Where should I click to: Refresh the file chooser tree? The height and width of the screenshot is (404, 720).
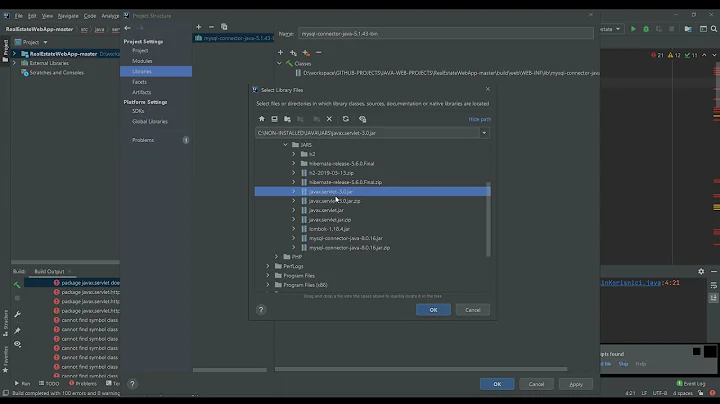pos(346,119)
